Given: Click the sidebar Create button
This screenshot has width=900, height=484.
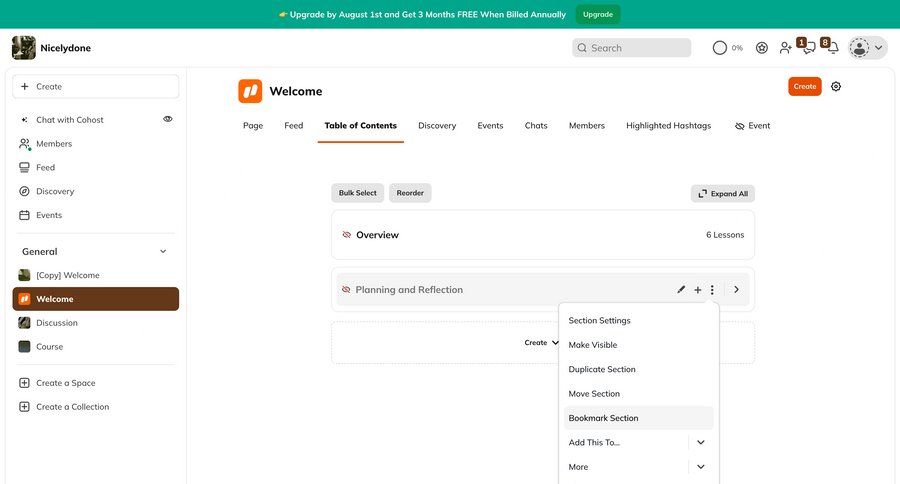Looking at the screenshot, I should (x=95, y=87).
